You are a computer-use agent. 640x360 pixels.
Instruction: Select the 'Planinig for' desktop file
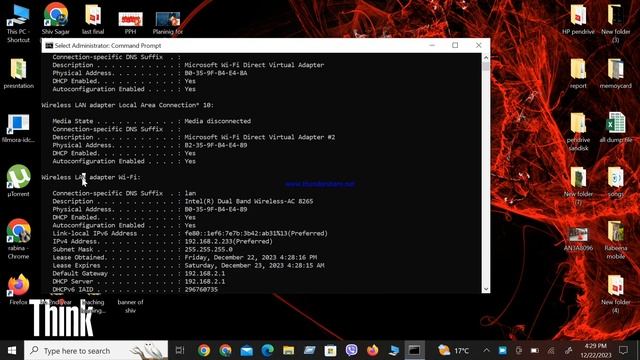click(x=168, y=19)
